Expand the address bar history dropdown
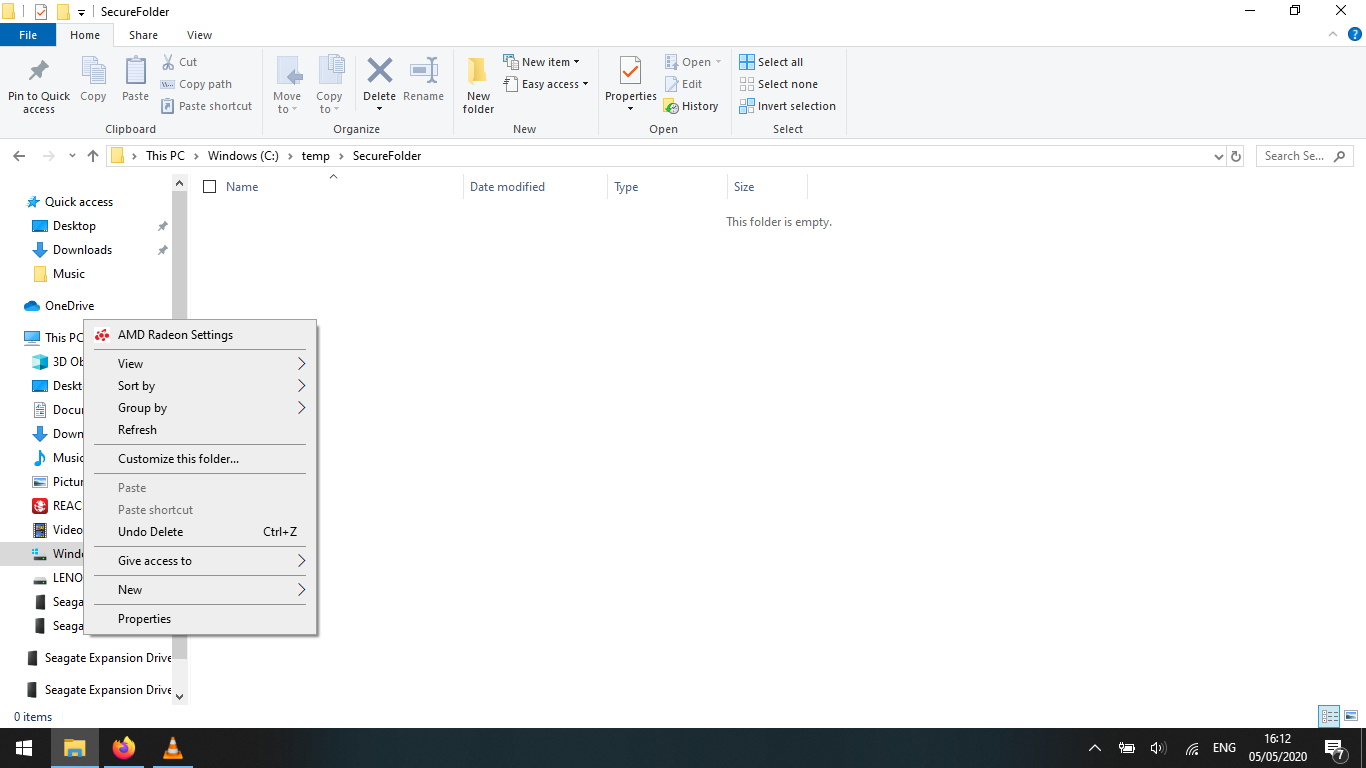Image resolution: width=1366 pixels, height=768 pixels. tap(1218, 156)
